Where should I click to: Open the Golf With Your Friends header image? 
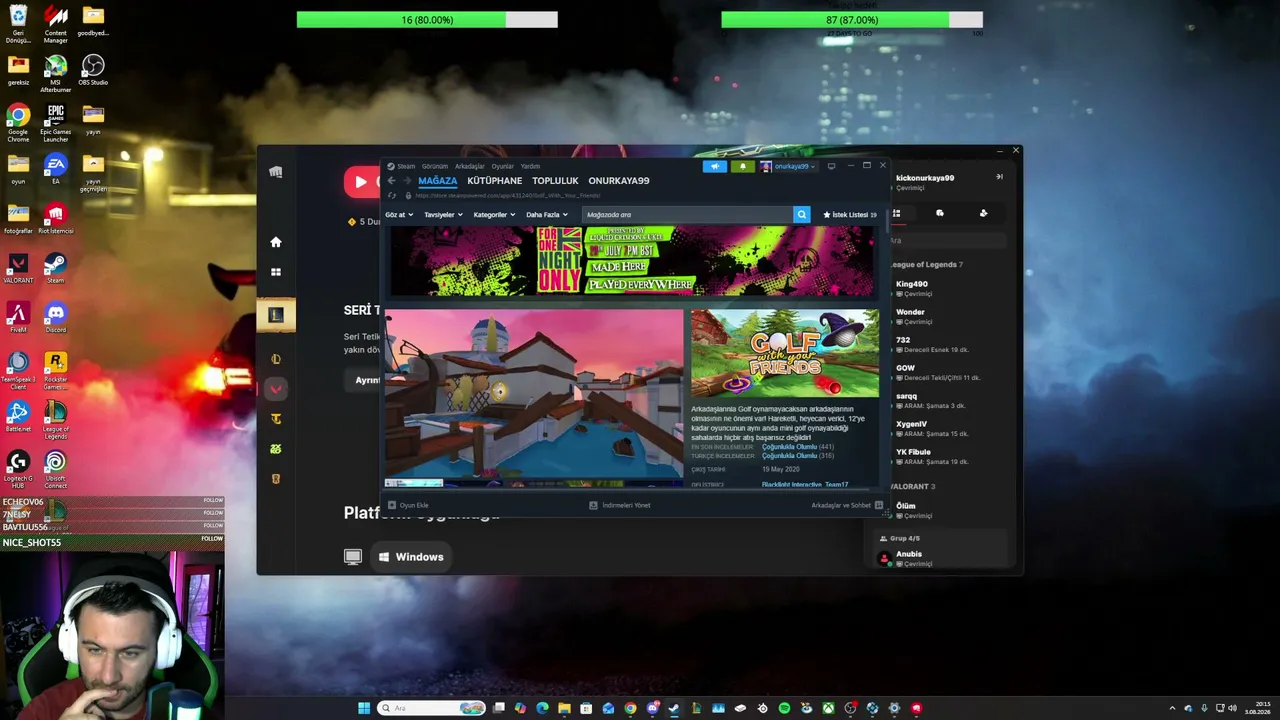[x=785, y=354]
